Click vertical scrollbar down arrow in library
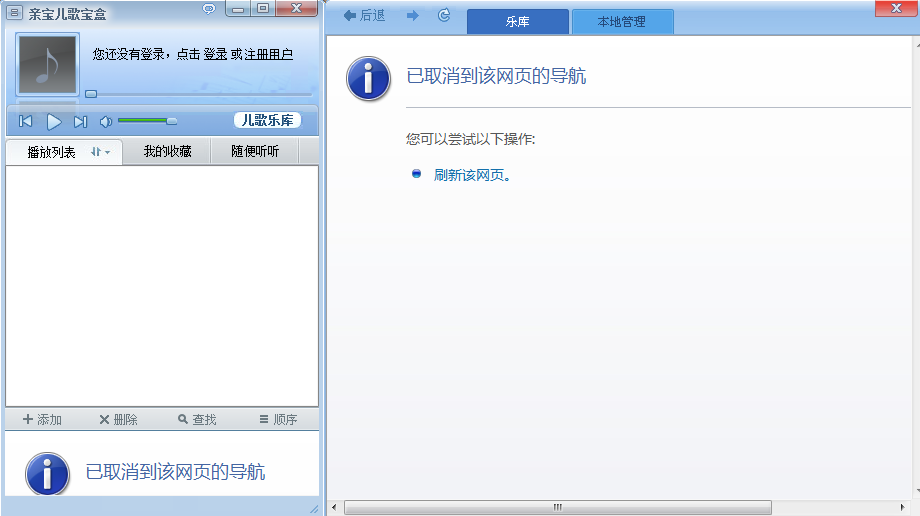The height and width of the screenshot is (516, 920). 917,491
